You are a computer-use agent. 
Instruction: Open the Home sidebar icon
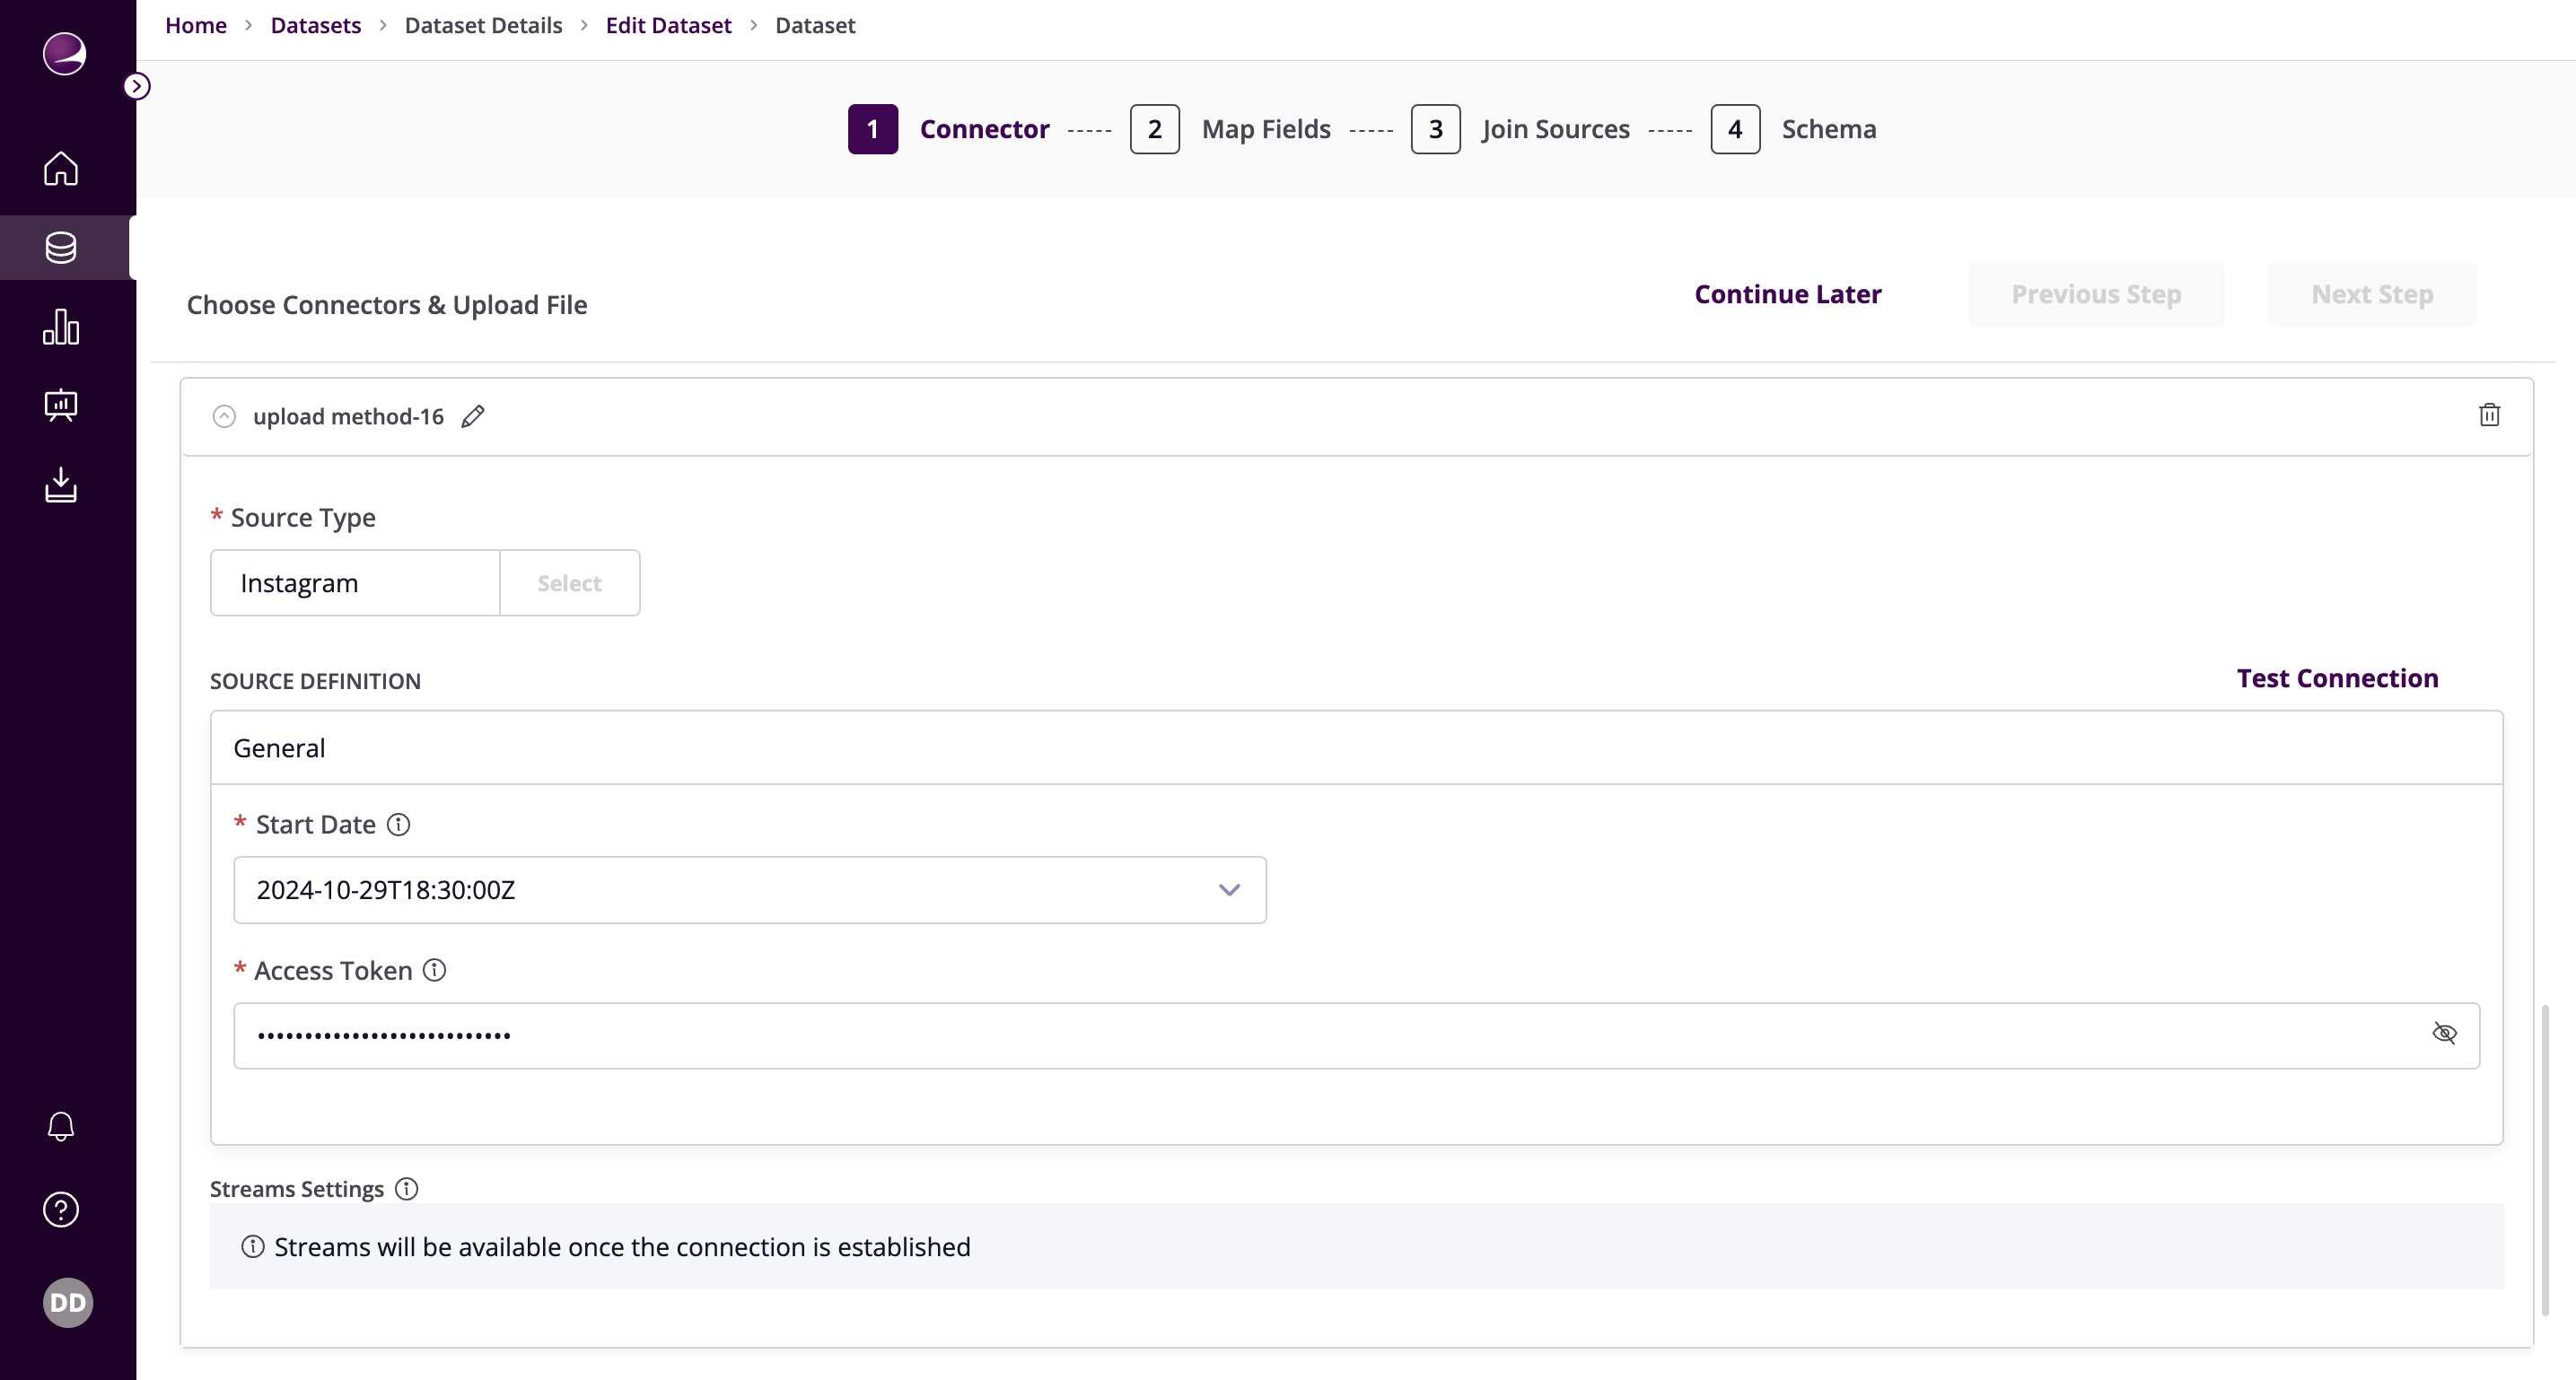61,168
